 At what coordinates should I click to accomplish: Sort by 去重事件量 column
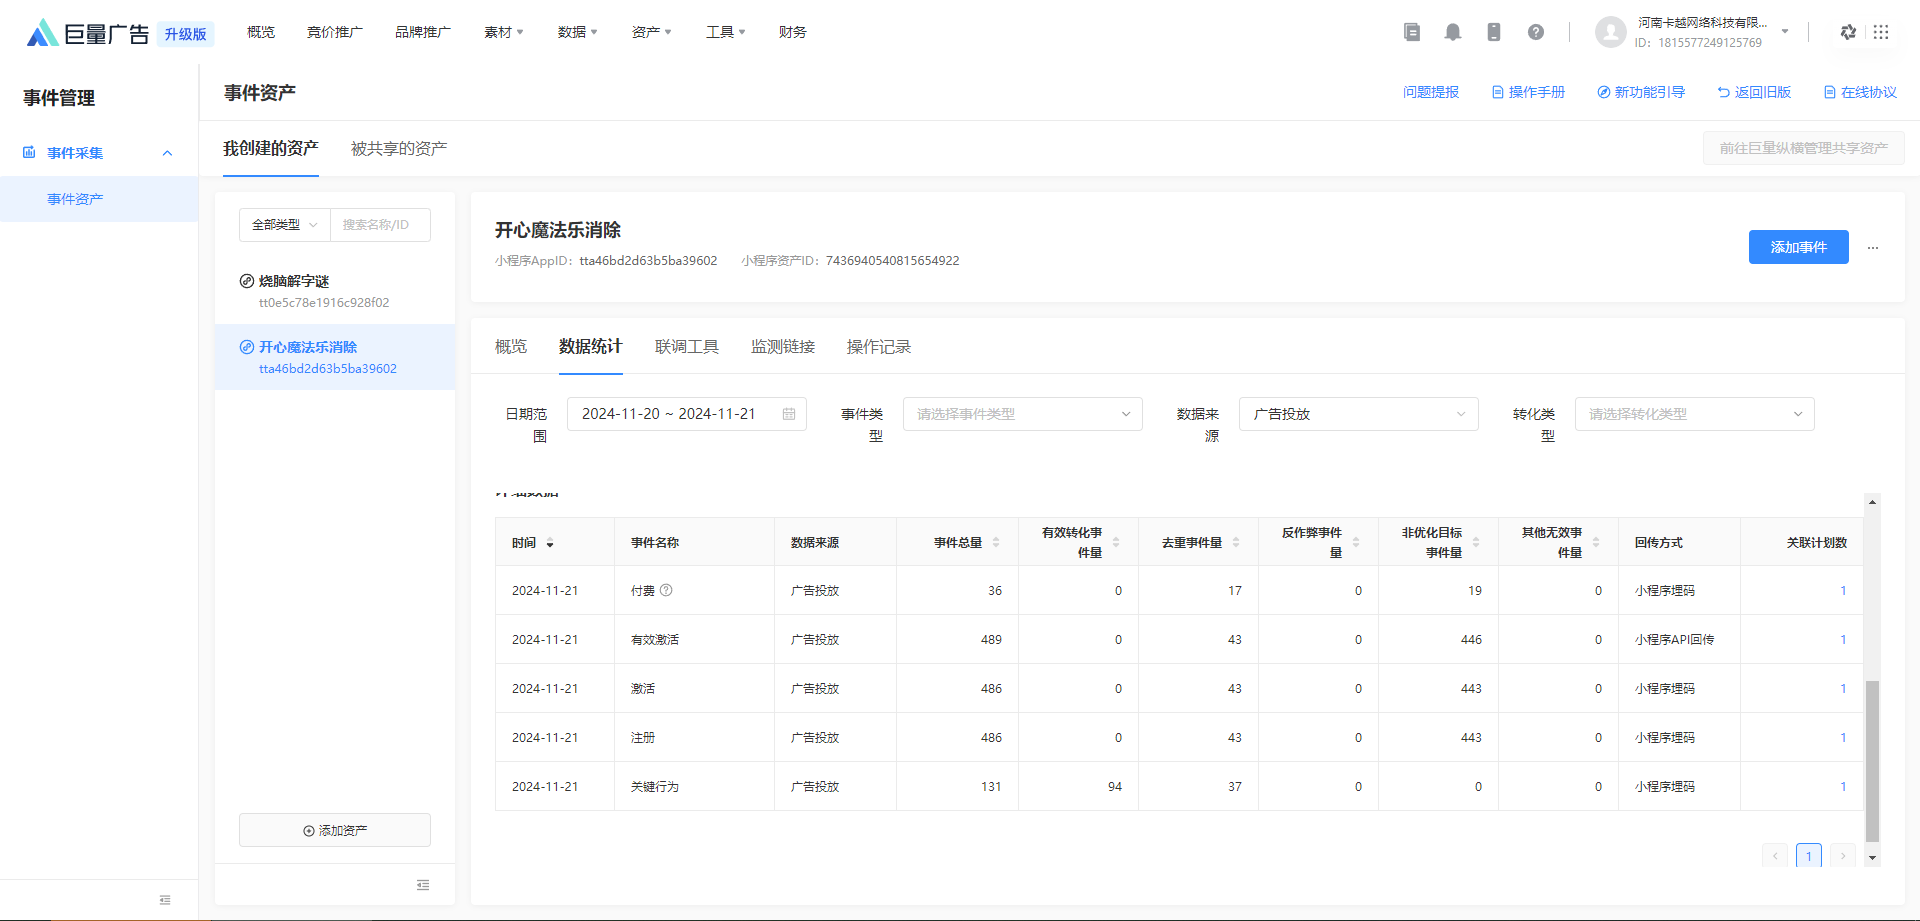[1236, 542]
